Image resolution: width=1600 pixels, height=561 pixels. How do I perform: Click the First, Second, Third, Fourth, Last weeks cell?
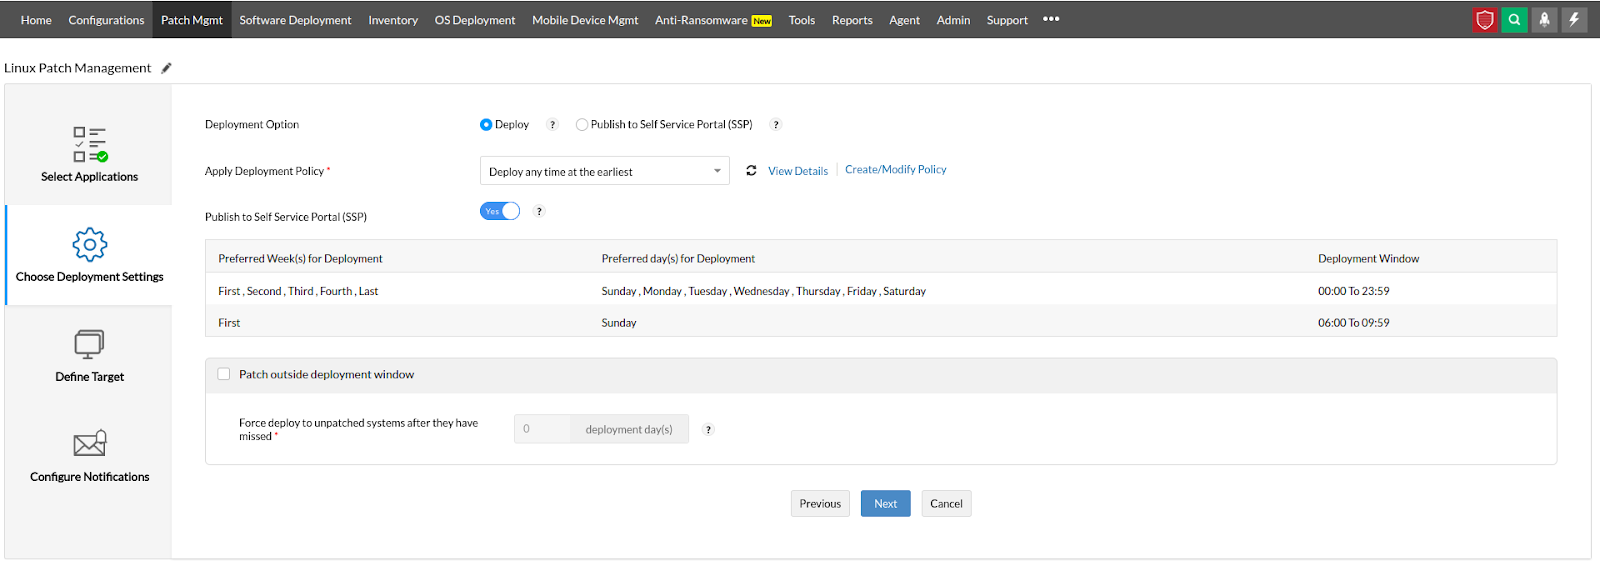click(x=298, y=291)
